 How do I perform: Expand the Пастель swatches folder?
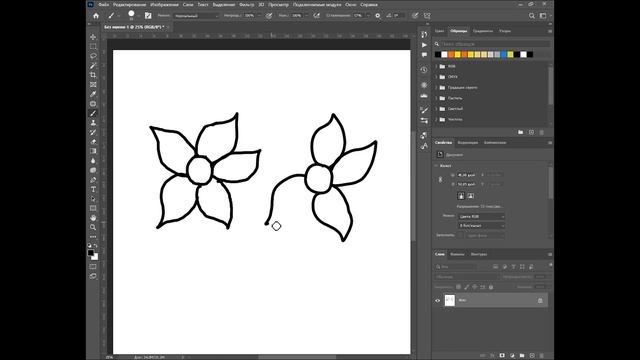pyautogui.click(x=436, y=98)
